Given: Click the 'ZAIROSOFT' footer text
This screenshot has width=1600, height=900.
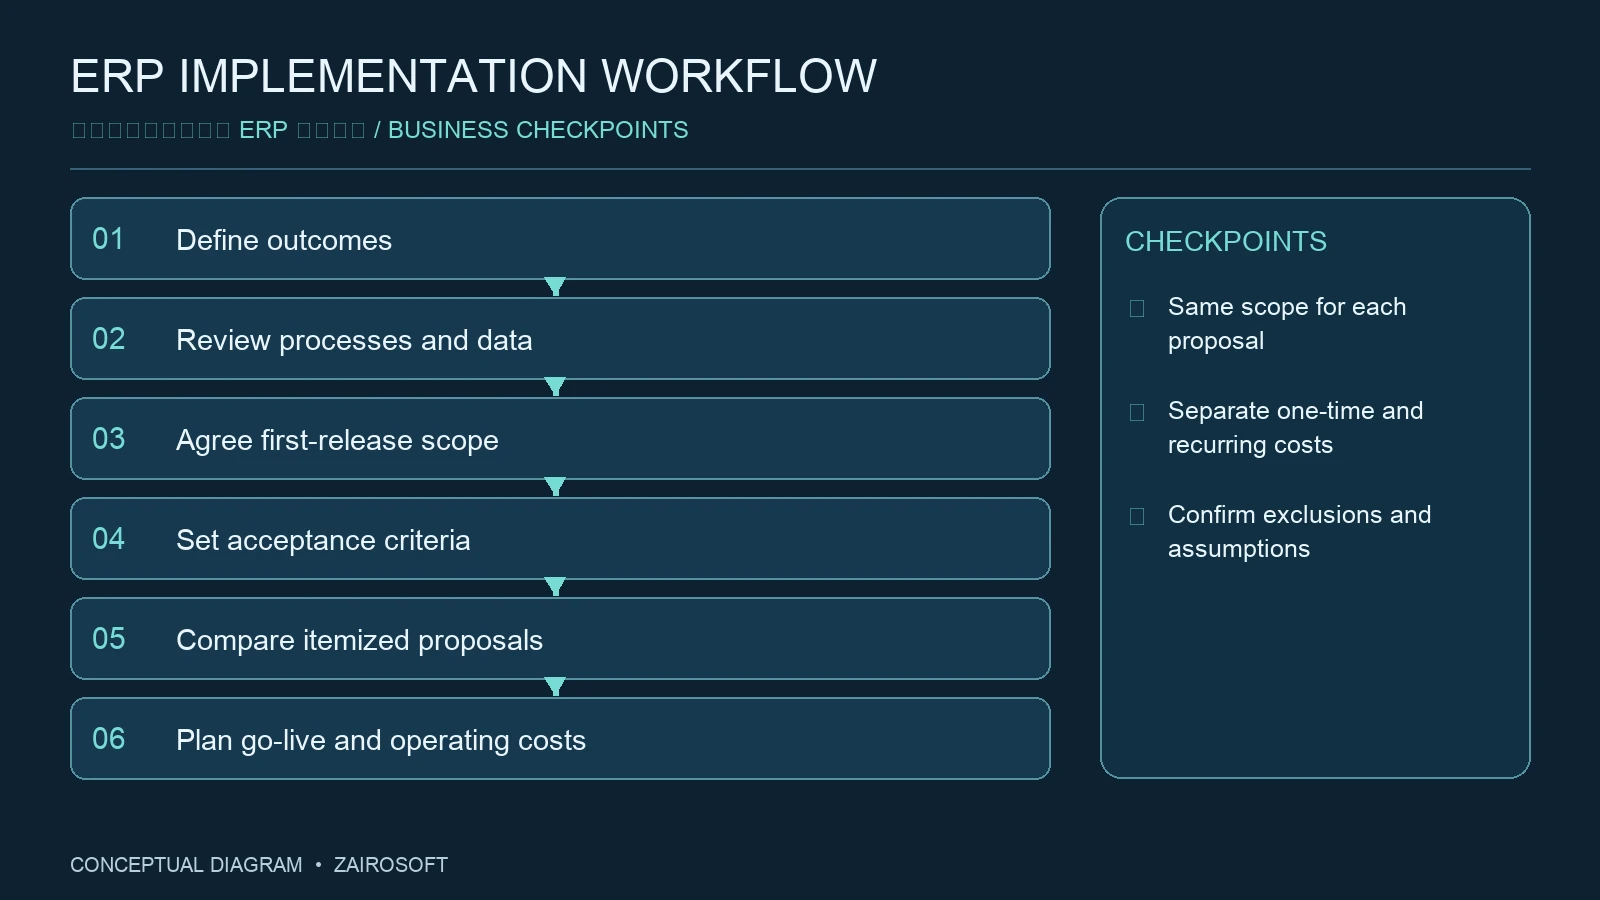Looking at the screenshot, I should point(391,865).
